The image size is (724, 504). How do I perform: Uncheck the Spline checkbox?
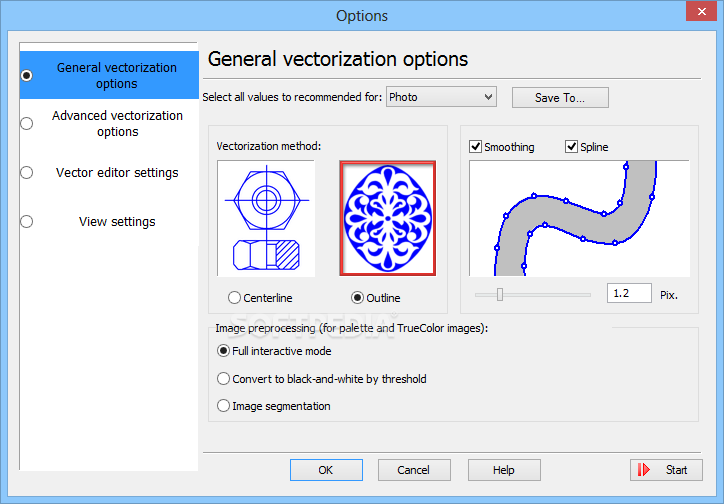[571, 147]
